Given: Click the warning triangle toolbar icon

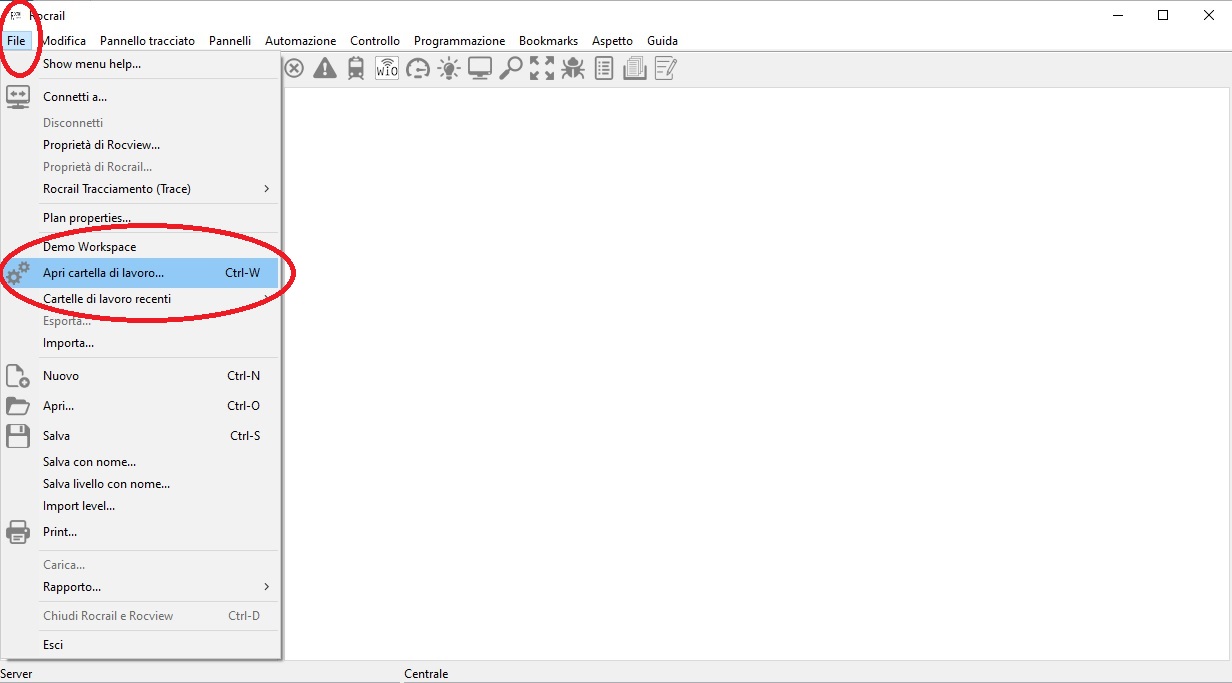Looking at the screenshot, I should (x=325, y=68).
